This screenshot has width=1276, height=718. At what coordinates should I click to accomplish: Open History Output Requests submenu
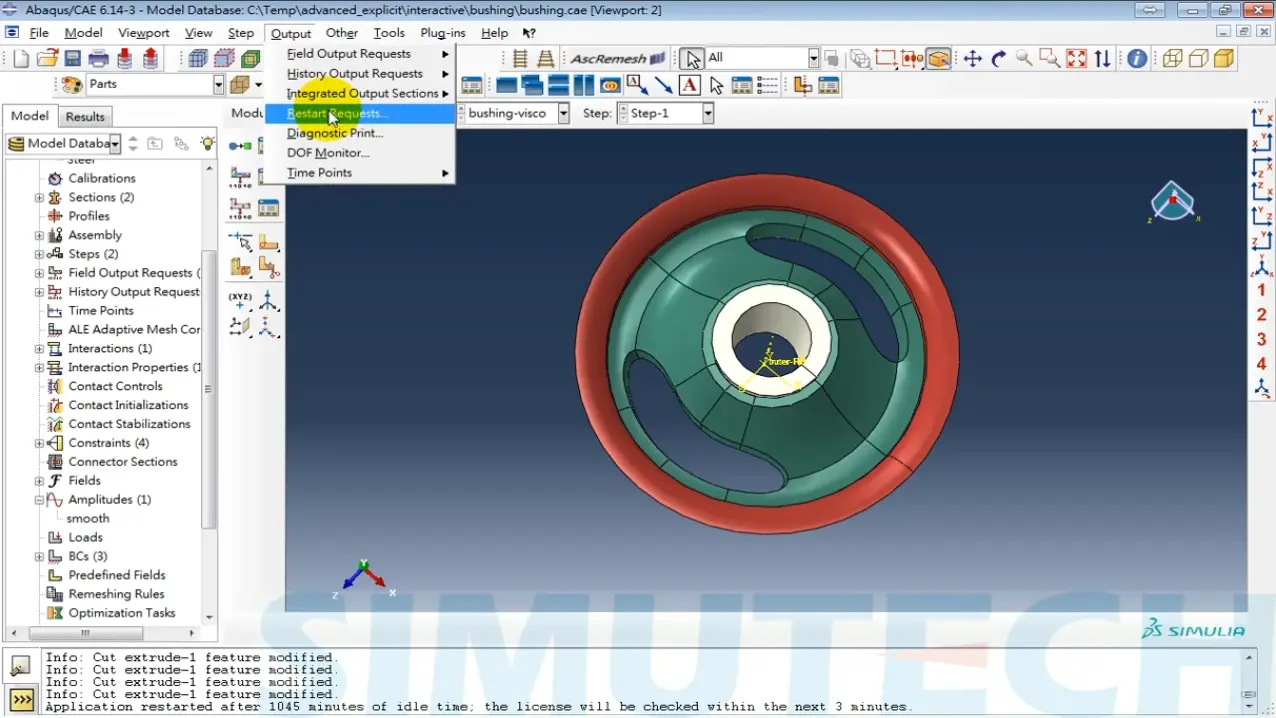pyautogui.click(x=360, y=74)
